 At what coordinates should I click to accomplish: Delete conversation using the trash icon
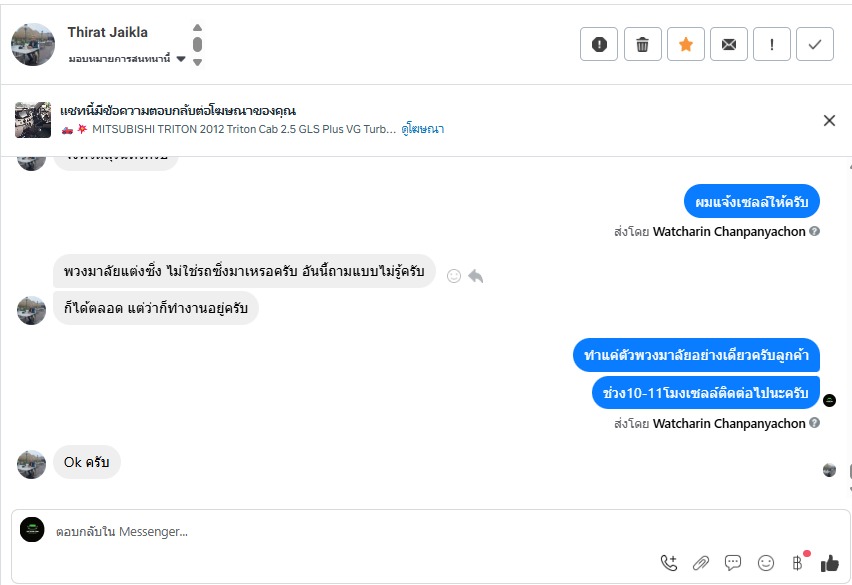(642, 44)
